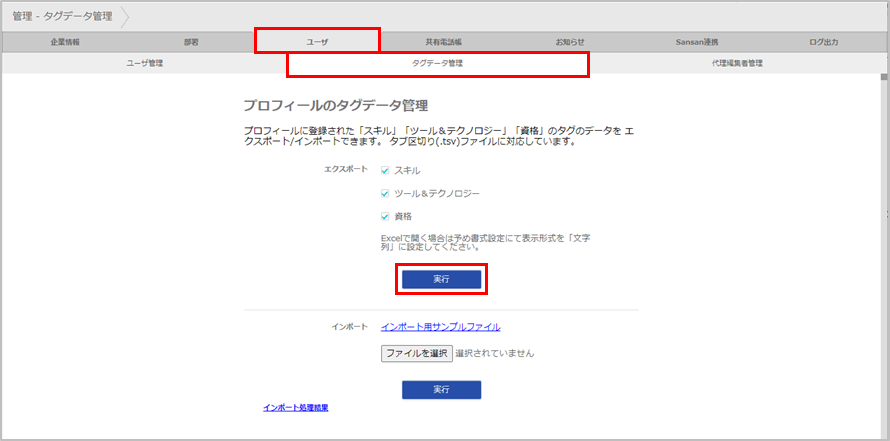Uncheck the 資格 export checkbox

coord(385,216)
